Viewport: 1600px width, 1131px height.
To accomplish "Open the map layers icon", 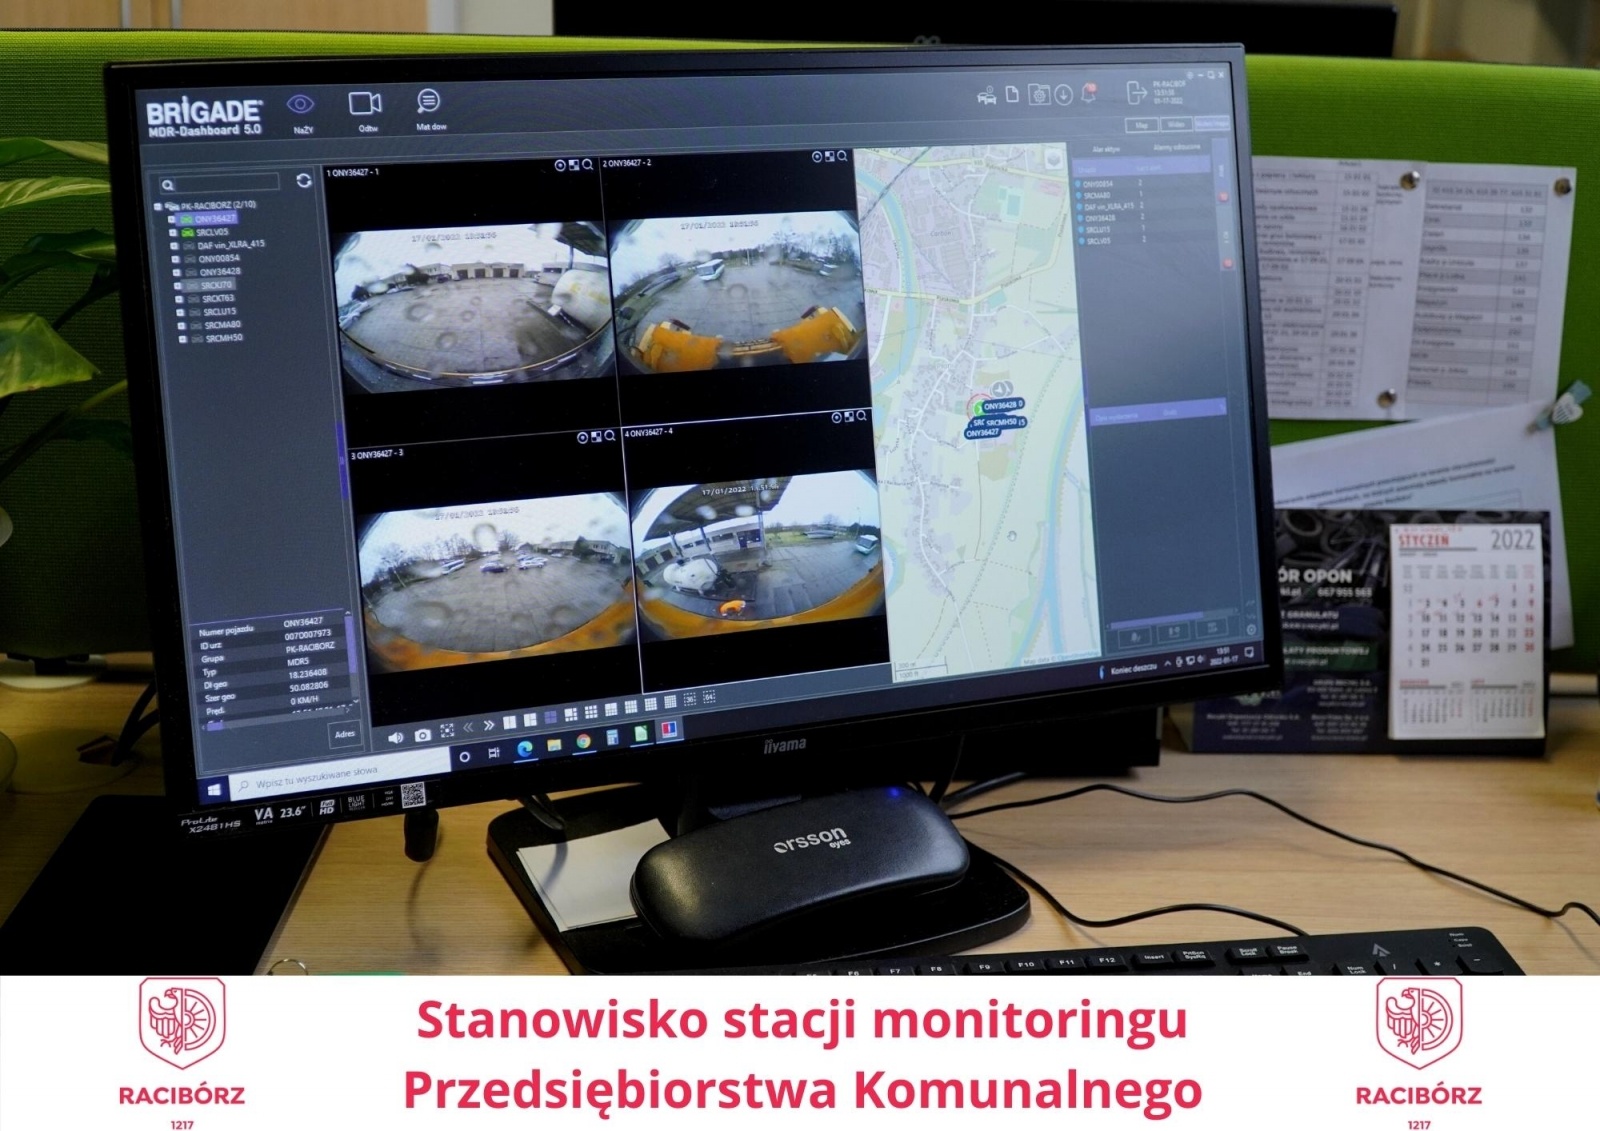I will click(1052, 158).
